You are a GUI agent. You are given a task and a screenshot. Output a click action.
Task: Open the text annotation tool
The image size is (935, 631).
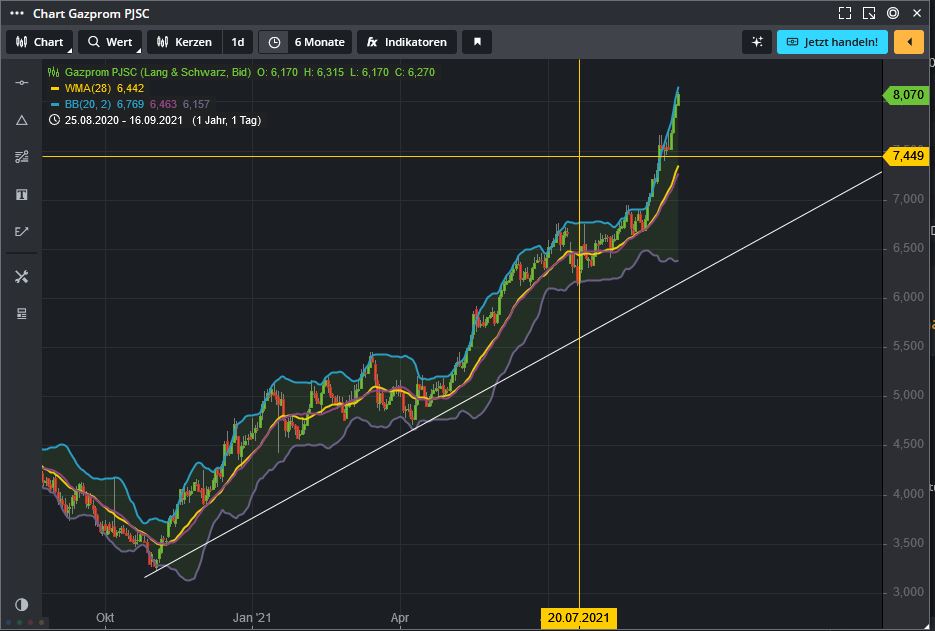pos(21,194)
